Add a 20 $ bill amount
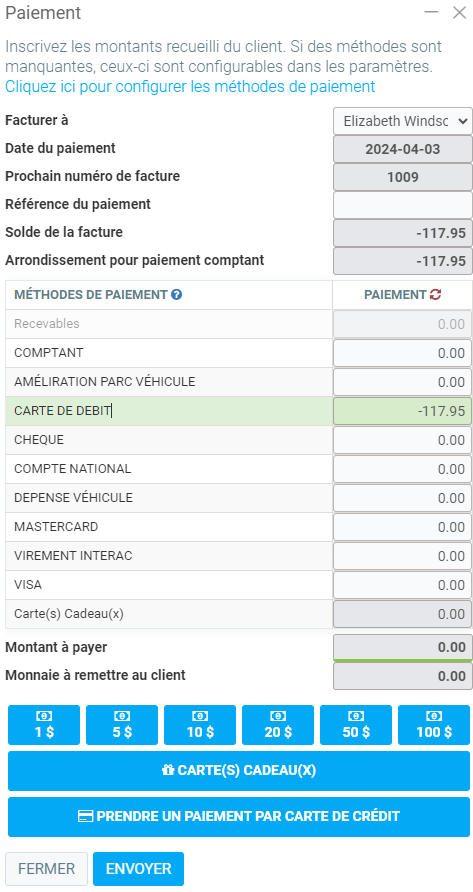This screenshot has width=473, height=892. point(278,725)
